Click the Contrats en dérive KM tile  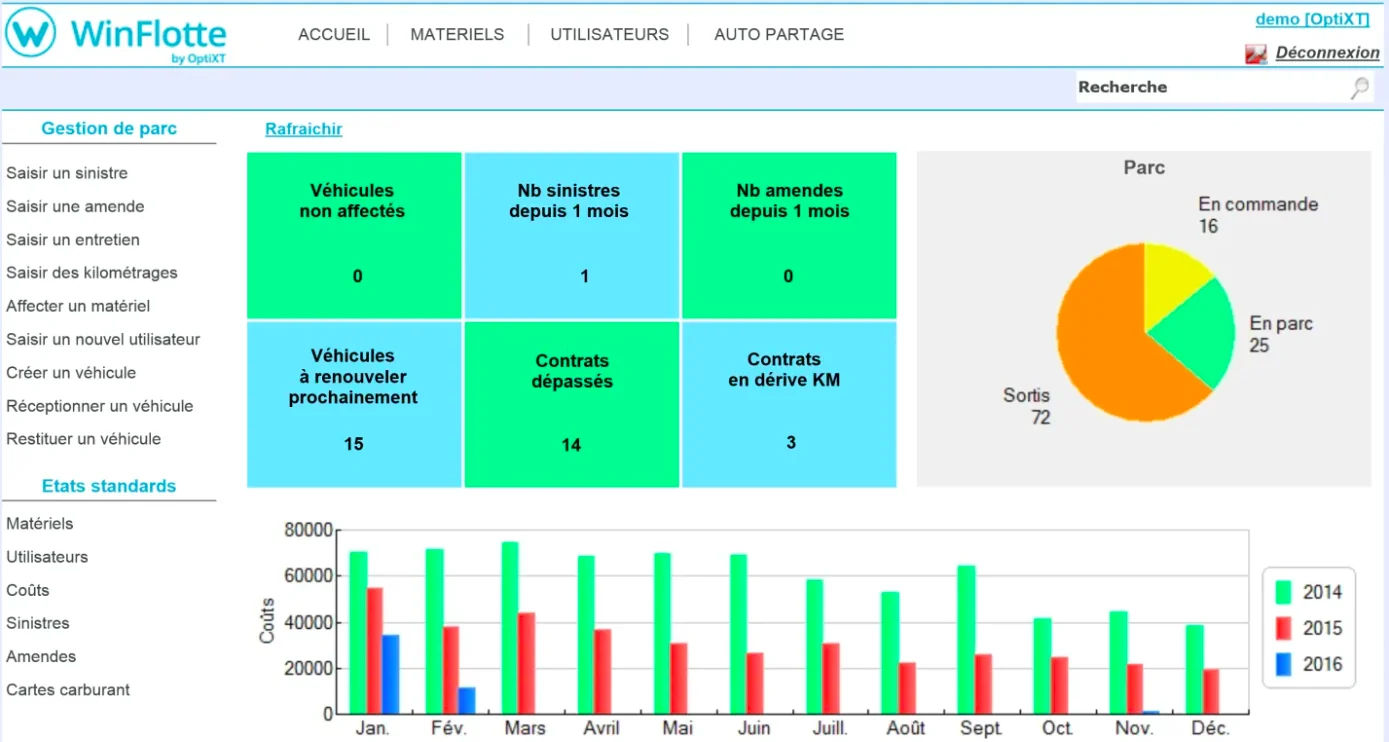coord(789,404)
